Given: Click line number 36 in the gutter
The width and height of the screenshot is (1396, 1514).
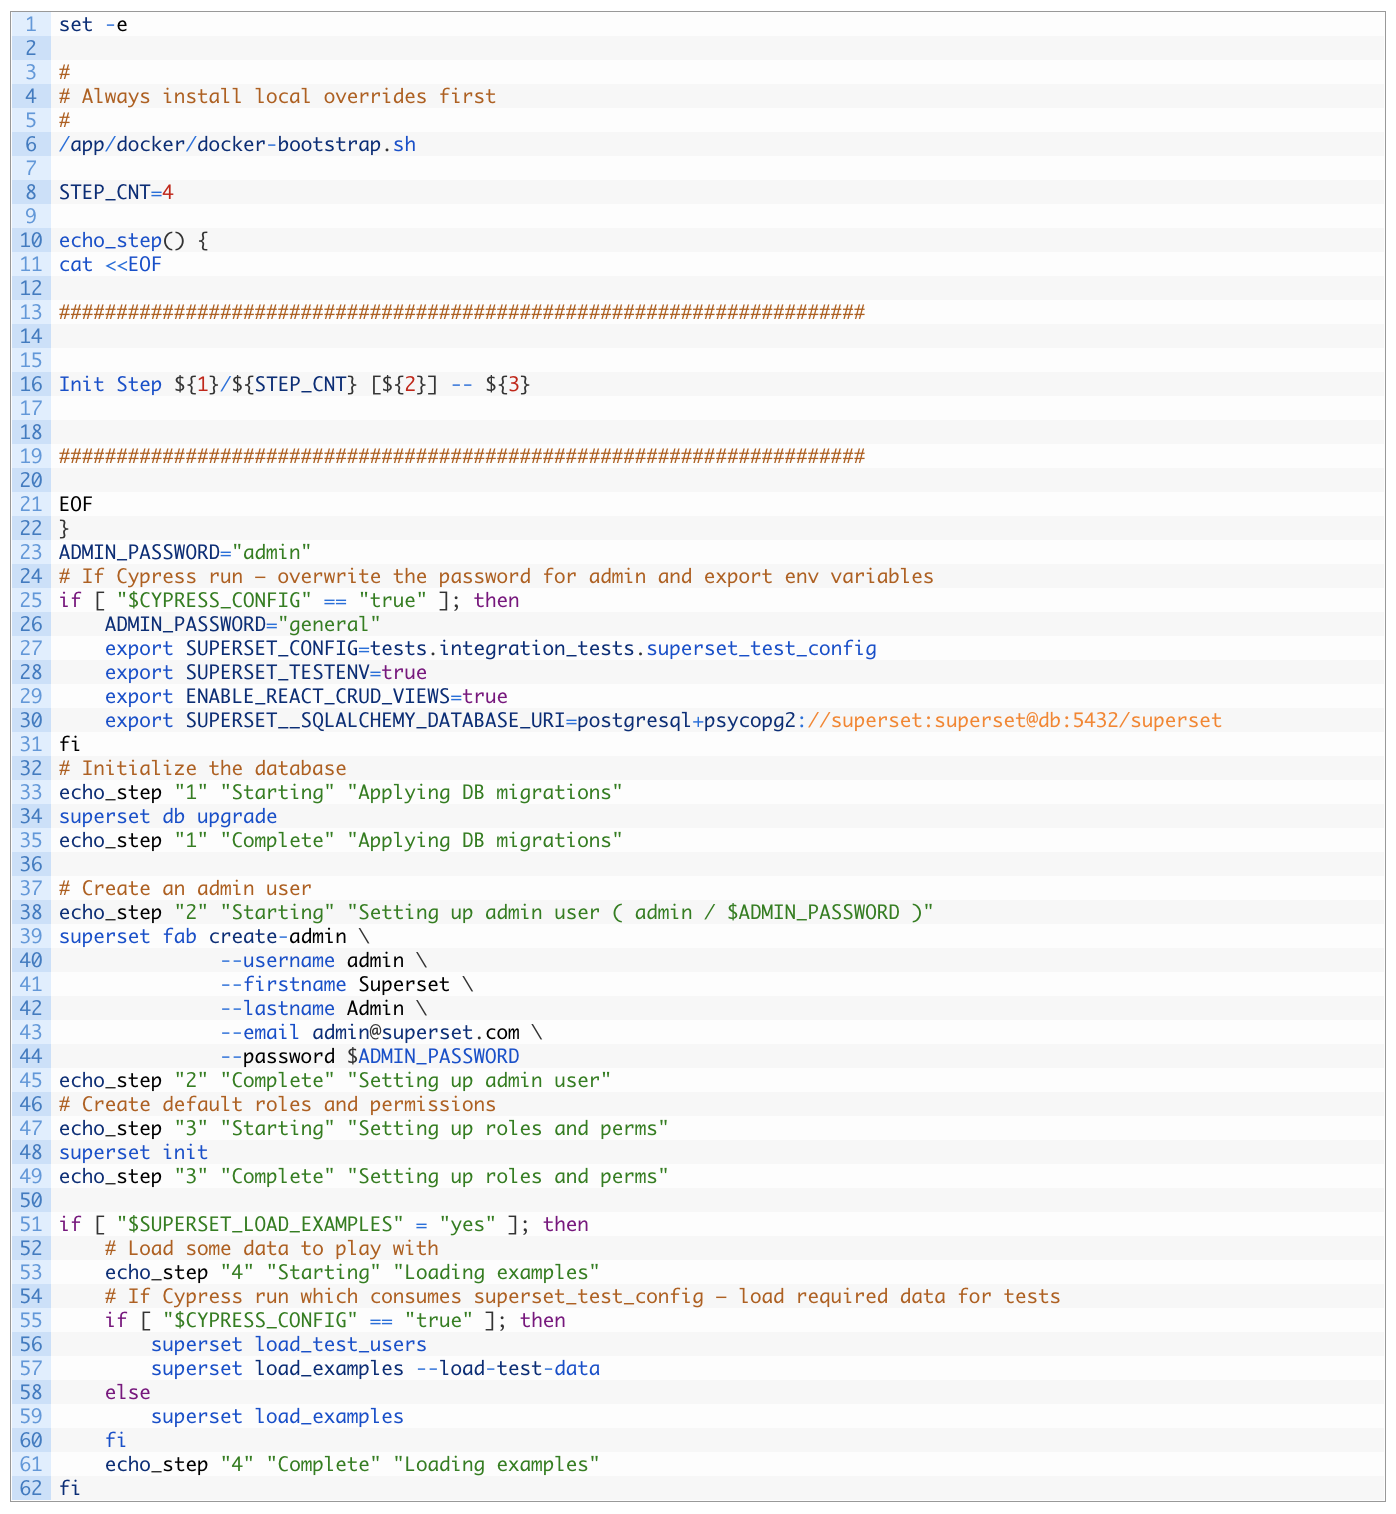Looking at the screenshot, I should pyautogui.click(x=31, y=864).
